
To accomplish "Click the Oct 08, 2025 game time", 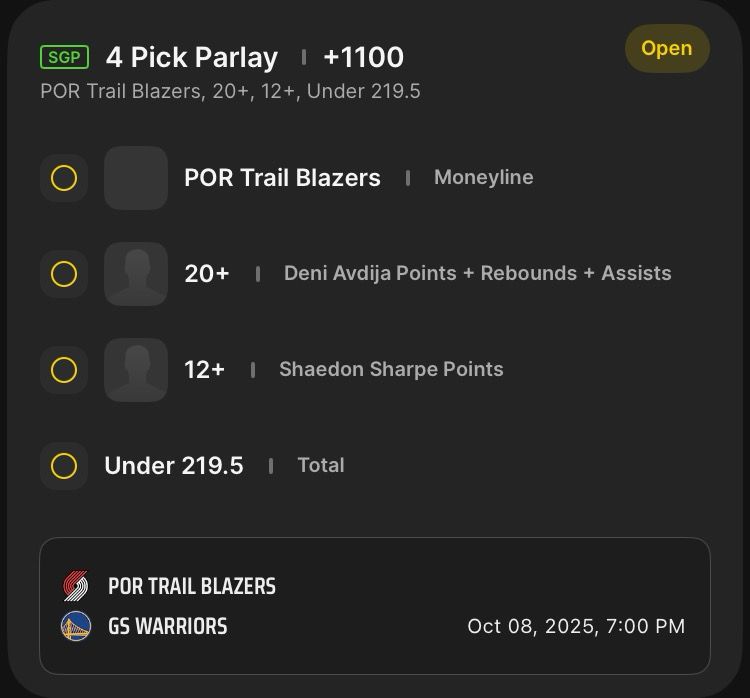I will click(x=576, y=627).
